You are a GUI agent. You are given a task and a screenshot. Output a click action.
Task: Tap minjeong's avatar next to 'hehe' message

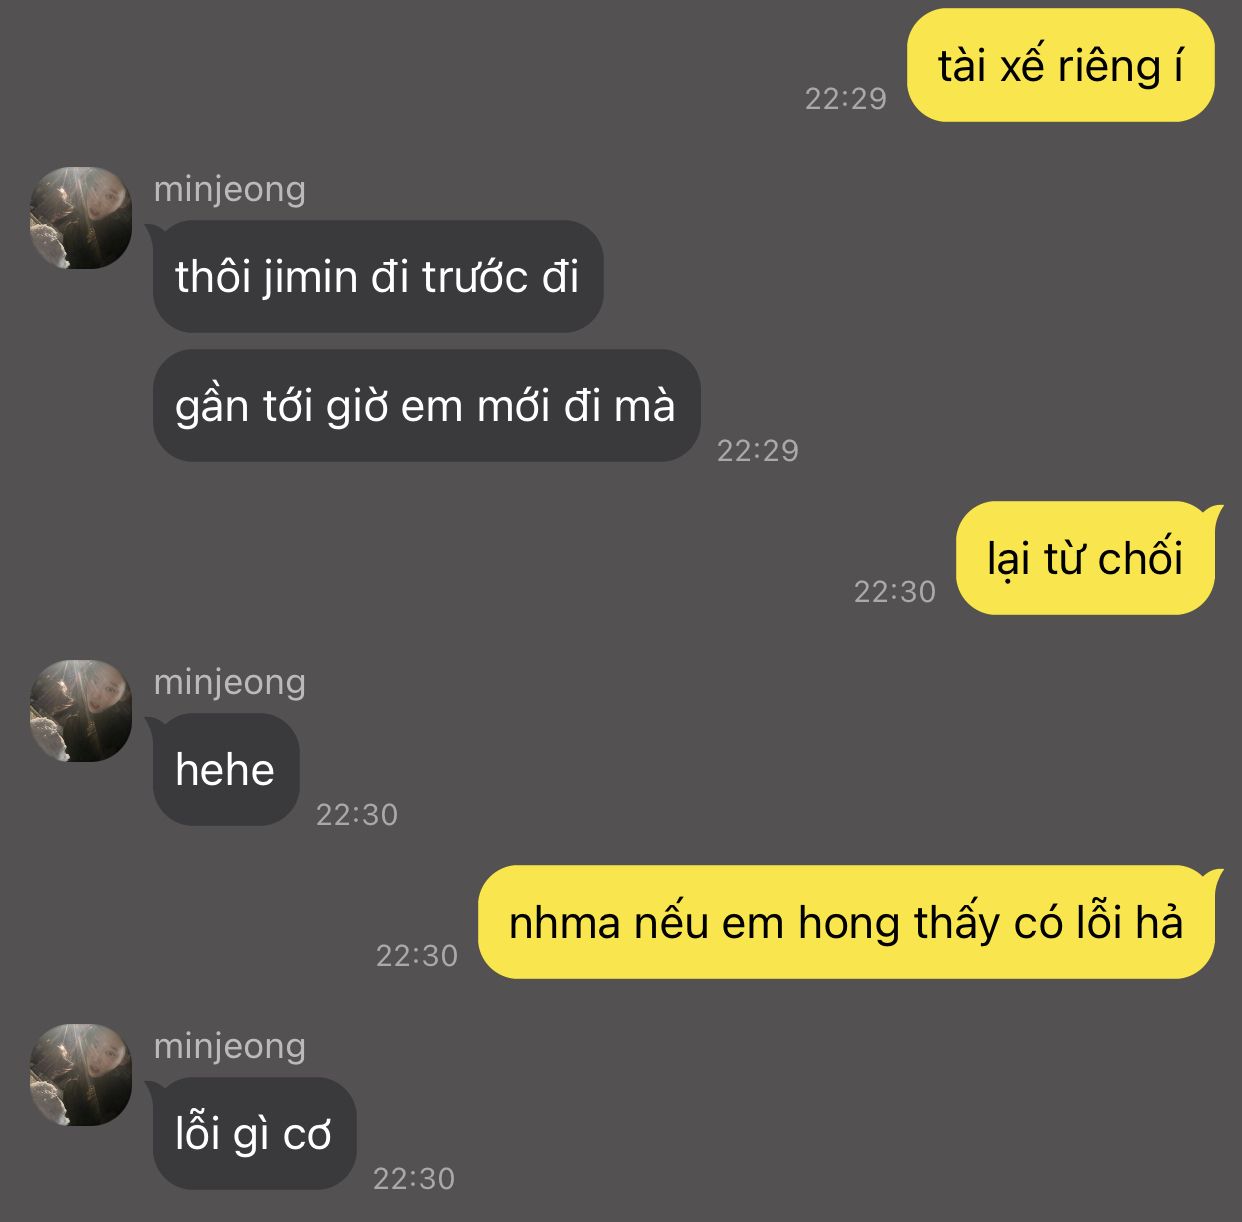pos(81,711)
